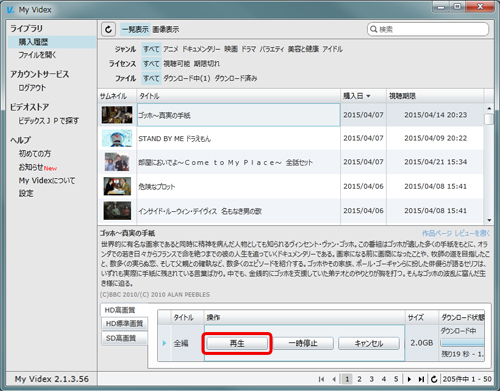Go to page 4 in pagination
Screen dimensions: 500x391
point(384,379)
